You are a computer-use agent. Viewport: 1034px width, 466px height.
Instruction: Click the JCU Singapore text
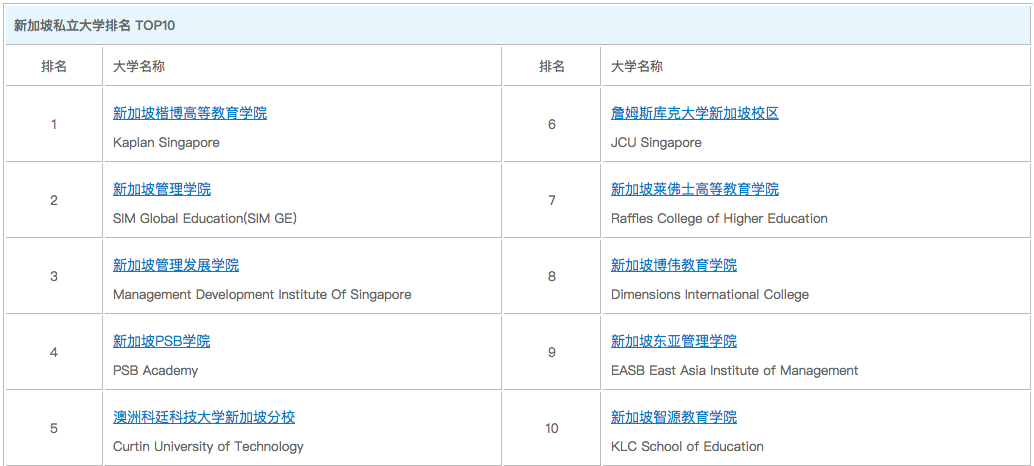[656, 142]
